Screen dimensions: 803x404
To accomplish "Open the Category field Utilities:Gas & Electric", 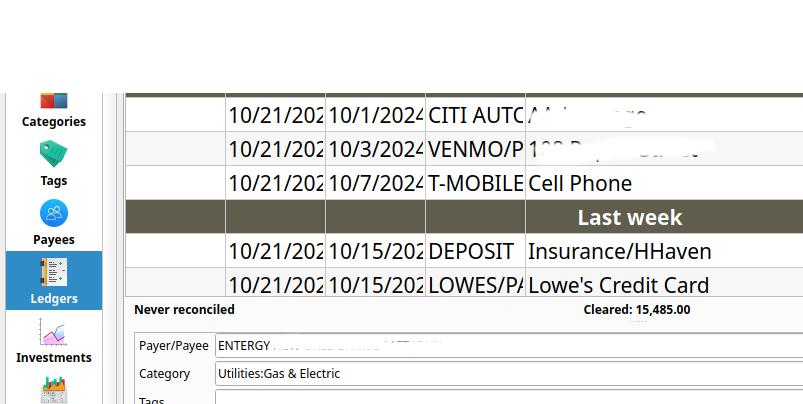I will tap(509, 374).
